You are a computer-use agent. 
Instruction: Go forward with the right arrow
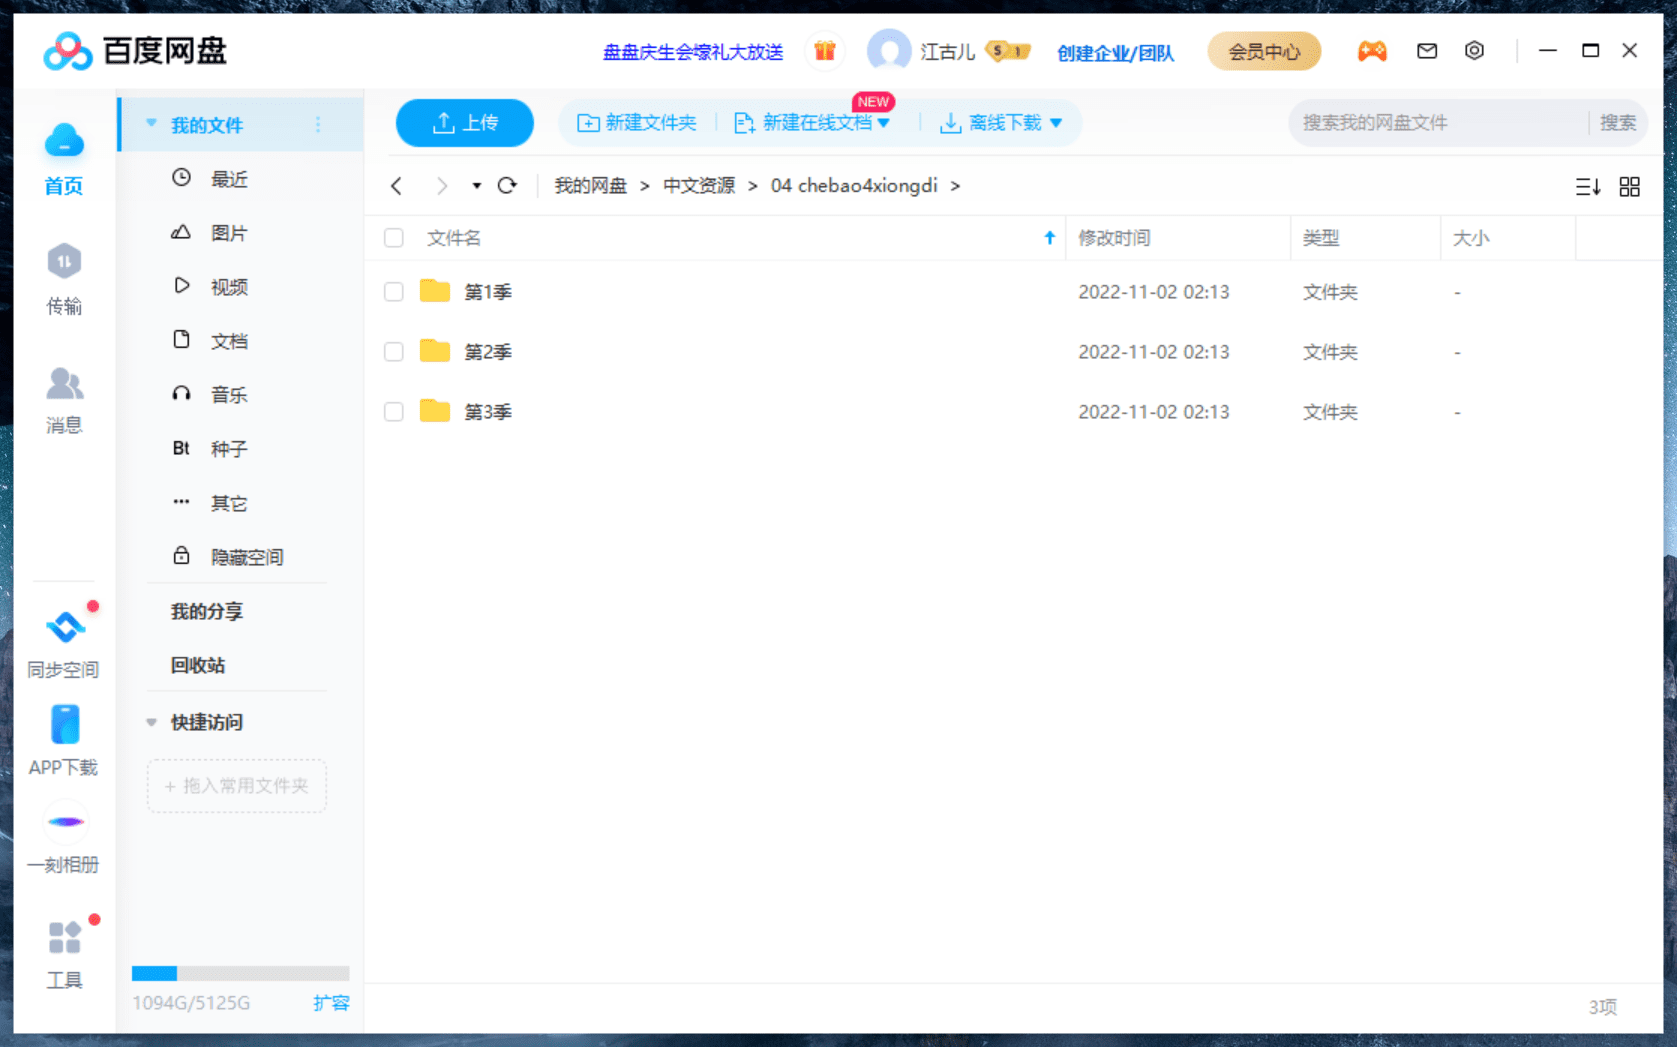pos(441,186)
